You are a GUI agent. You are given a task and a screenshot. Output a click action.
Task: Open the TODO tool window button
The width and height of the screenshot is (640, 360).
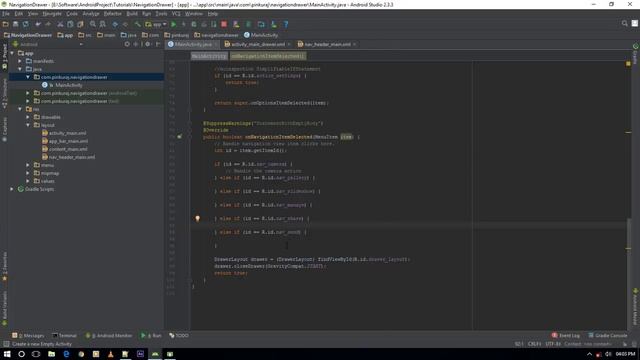click(x=179, y=336)
